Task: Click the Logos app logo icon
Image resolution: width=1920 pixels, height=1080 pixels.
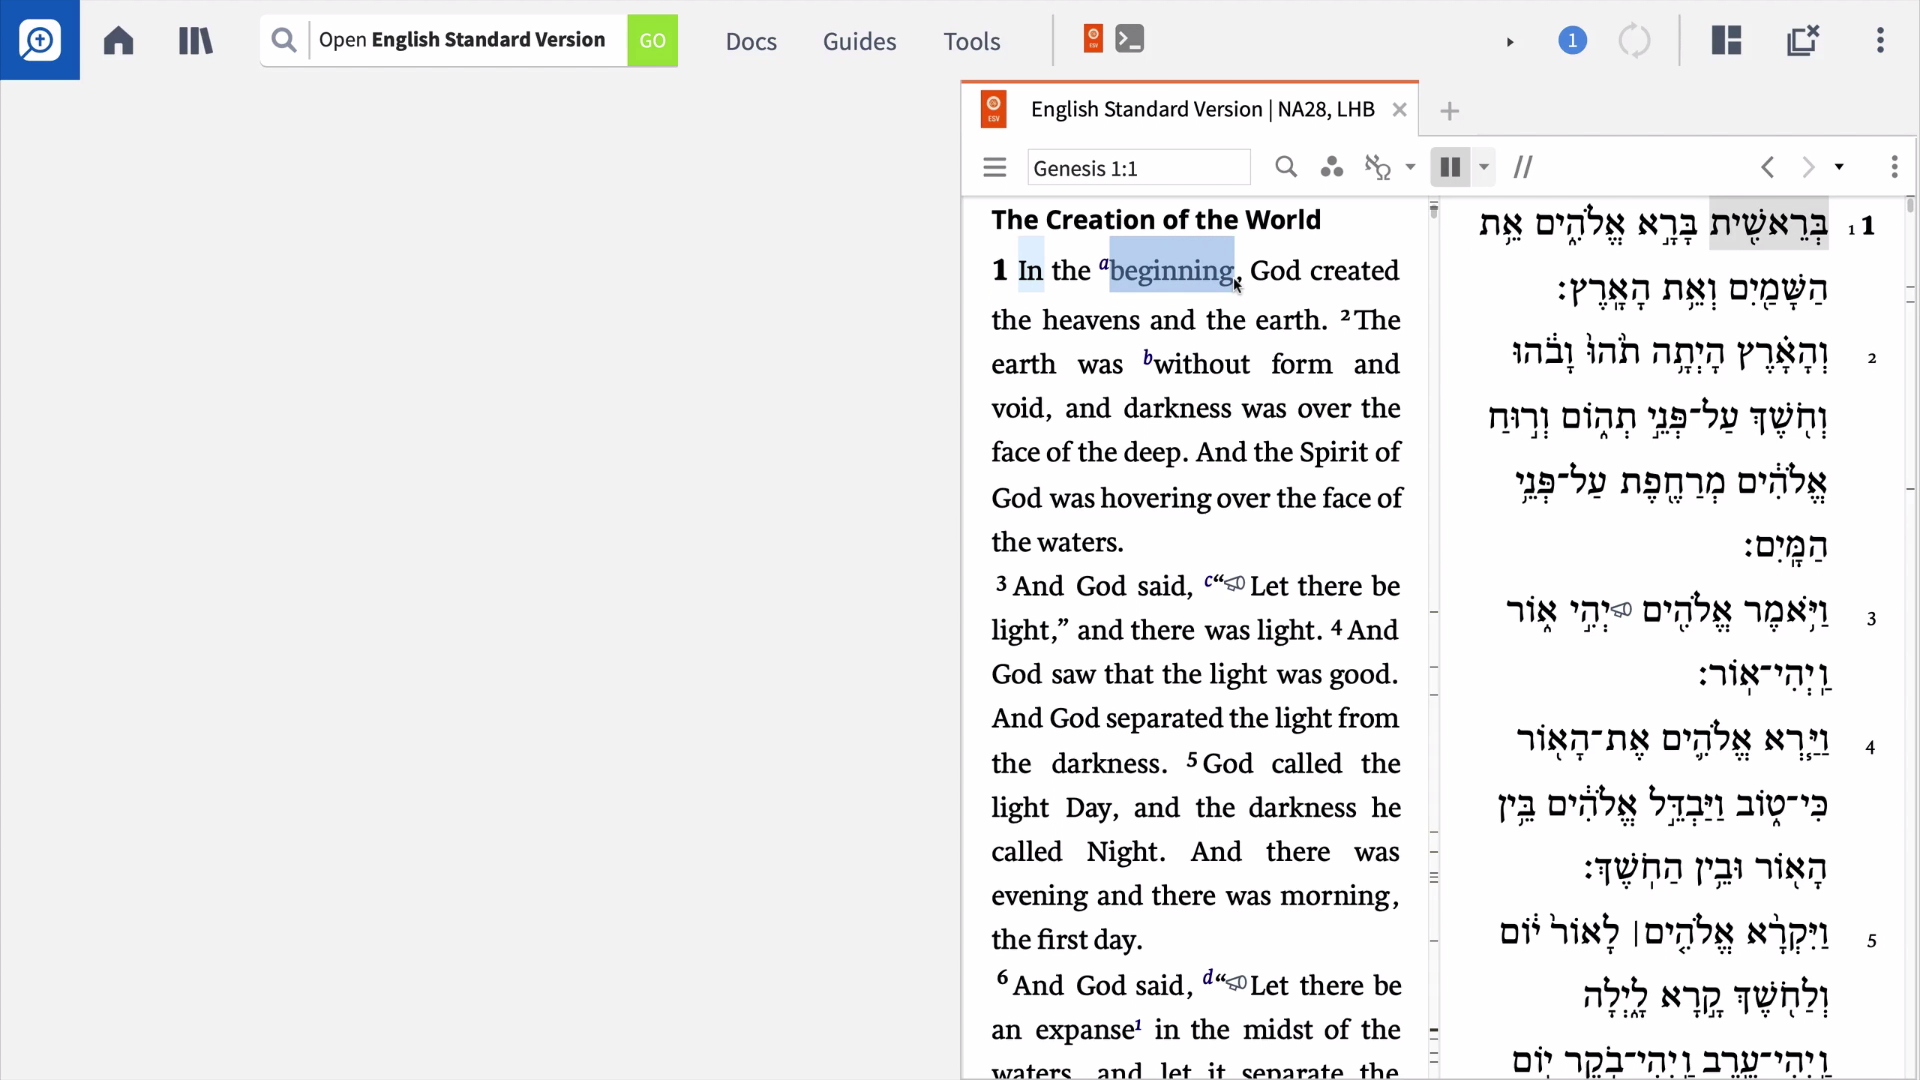Action: [40, 40]
